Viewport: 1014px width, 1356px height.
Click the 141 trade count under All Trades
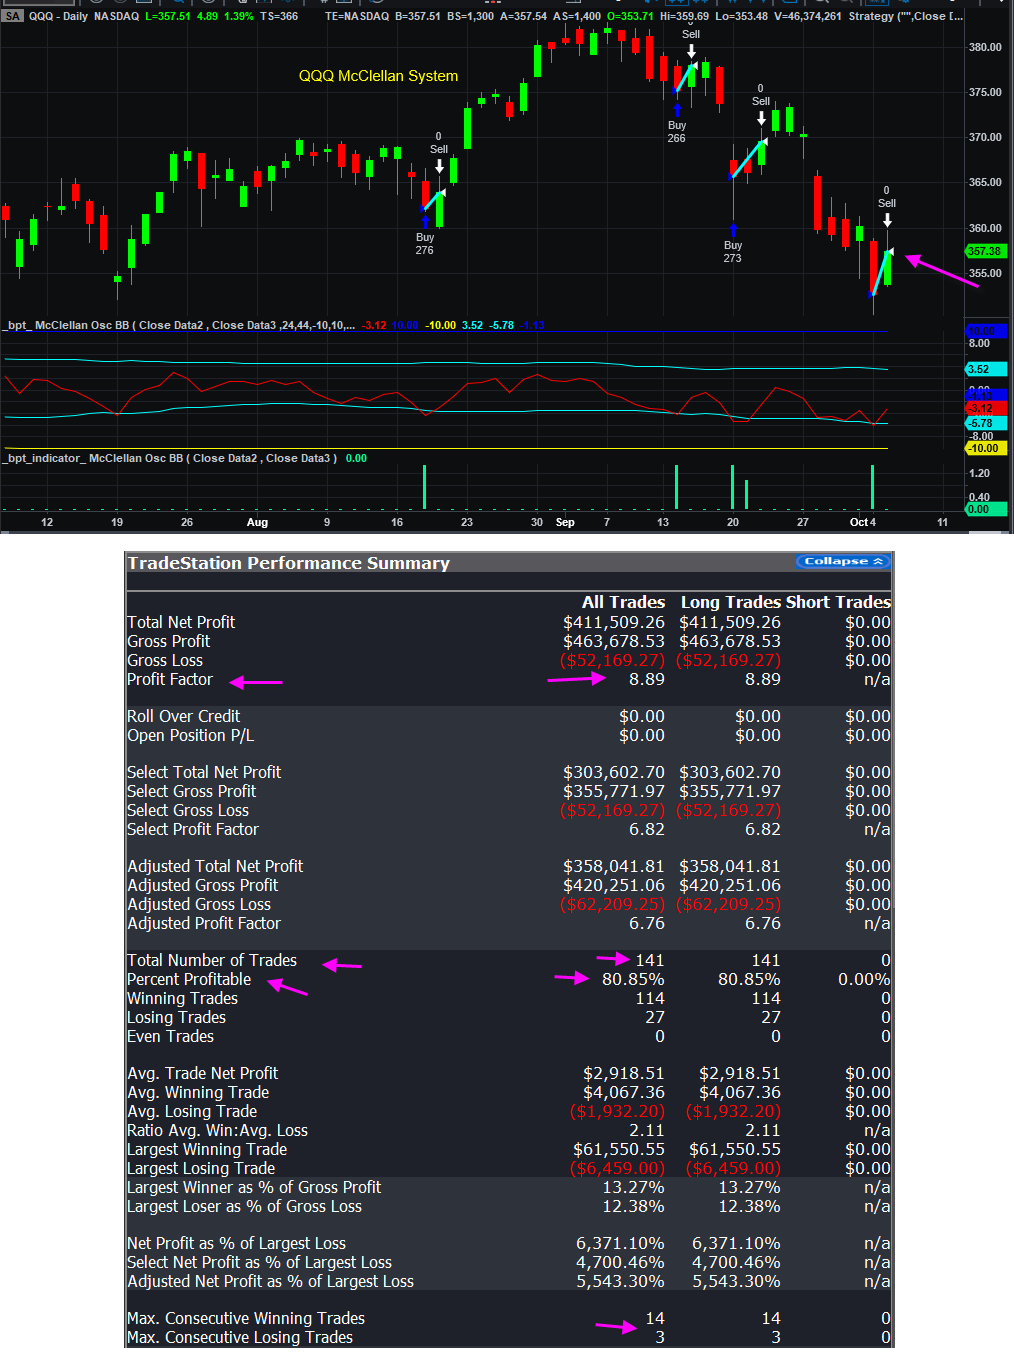pos(650,960)
